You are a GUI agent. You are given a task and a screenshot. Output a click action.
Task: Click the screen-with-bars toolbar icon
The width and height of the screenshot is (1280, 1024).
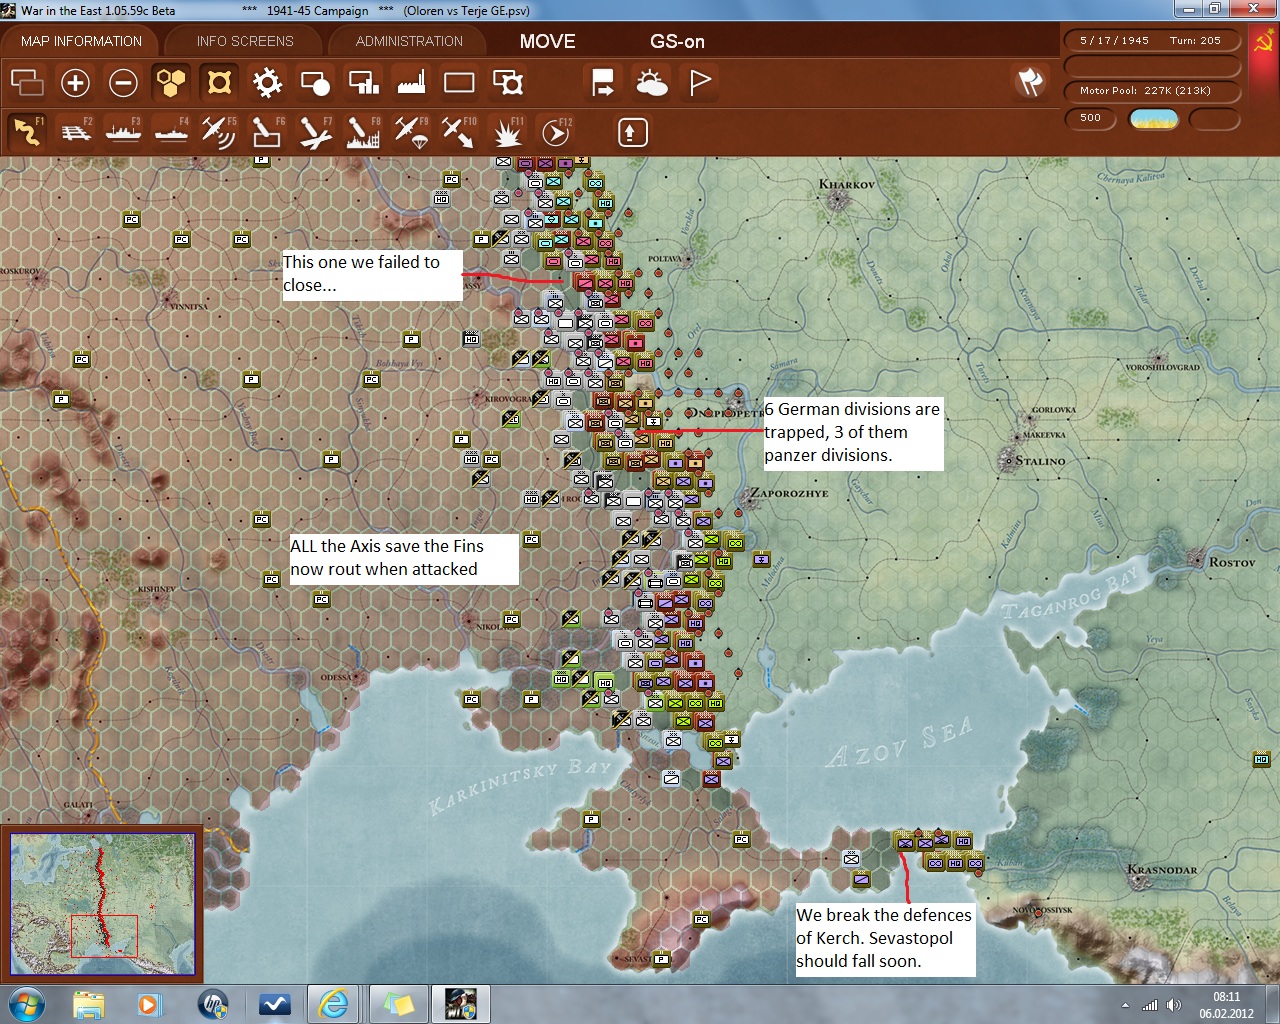(x=363, y=82)
